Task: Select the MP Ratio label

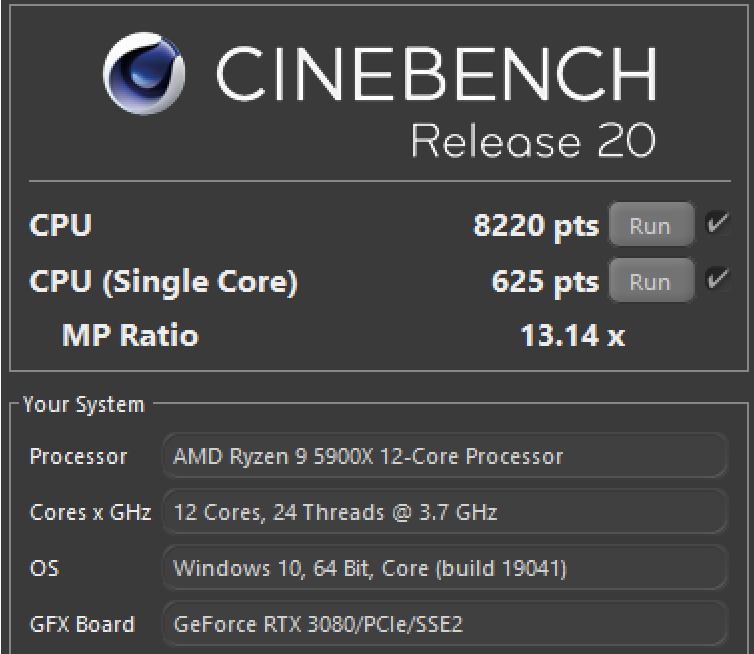Action: click(x=130, y=335)
